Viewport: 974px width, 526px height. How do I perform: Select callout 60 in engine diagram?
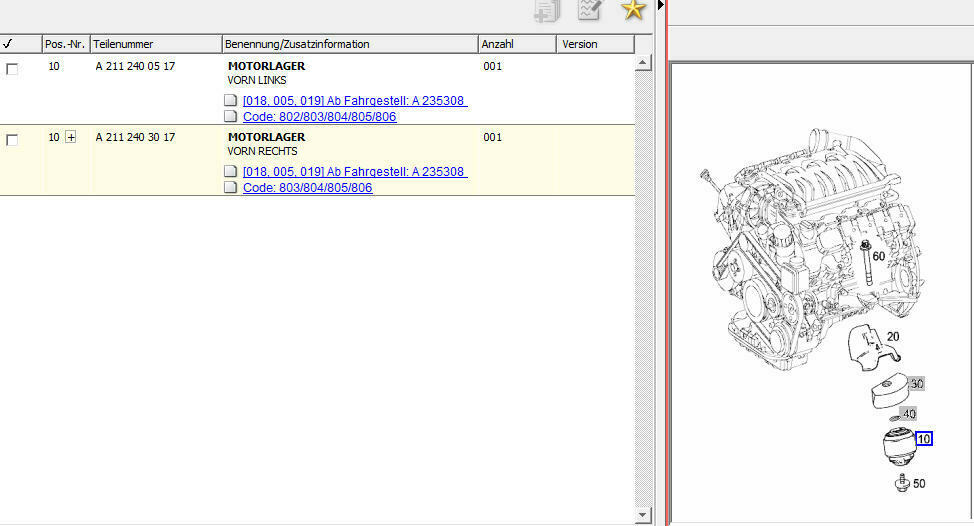pyautogui.click(x=878, y=256)
